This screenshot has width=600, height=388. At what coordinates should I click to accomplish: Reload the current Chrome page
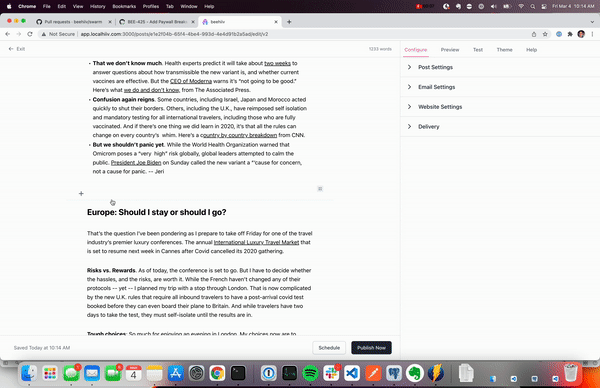tap(30, 34)
